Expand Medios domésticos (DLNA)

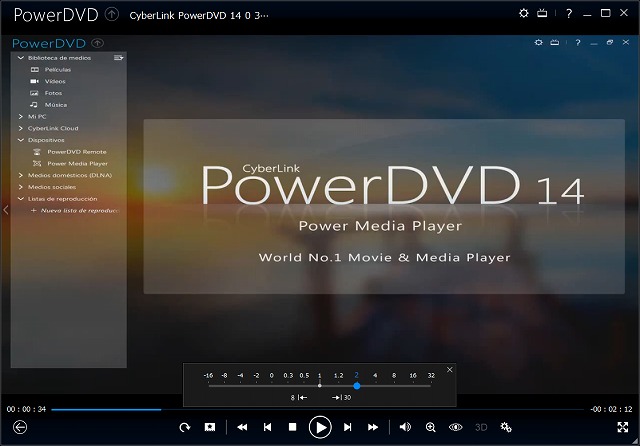pos(20,175)
